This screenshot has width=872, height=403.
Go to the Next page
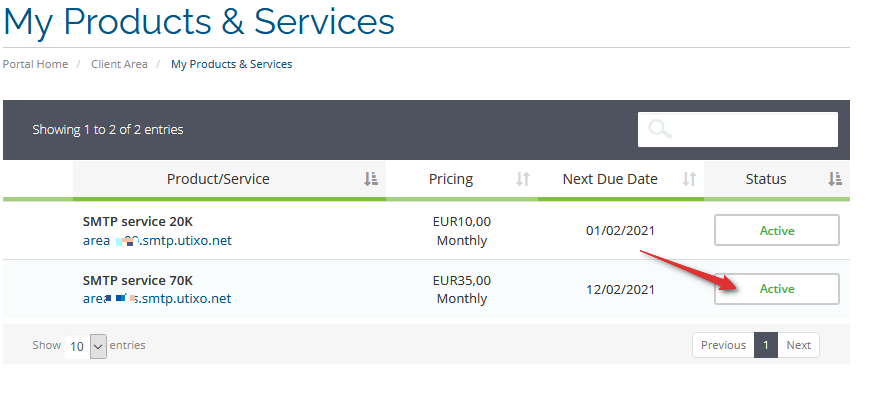[798, 345]
